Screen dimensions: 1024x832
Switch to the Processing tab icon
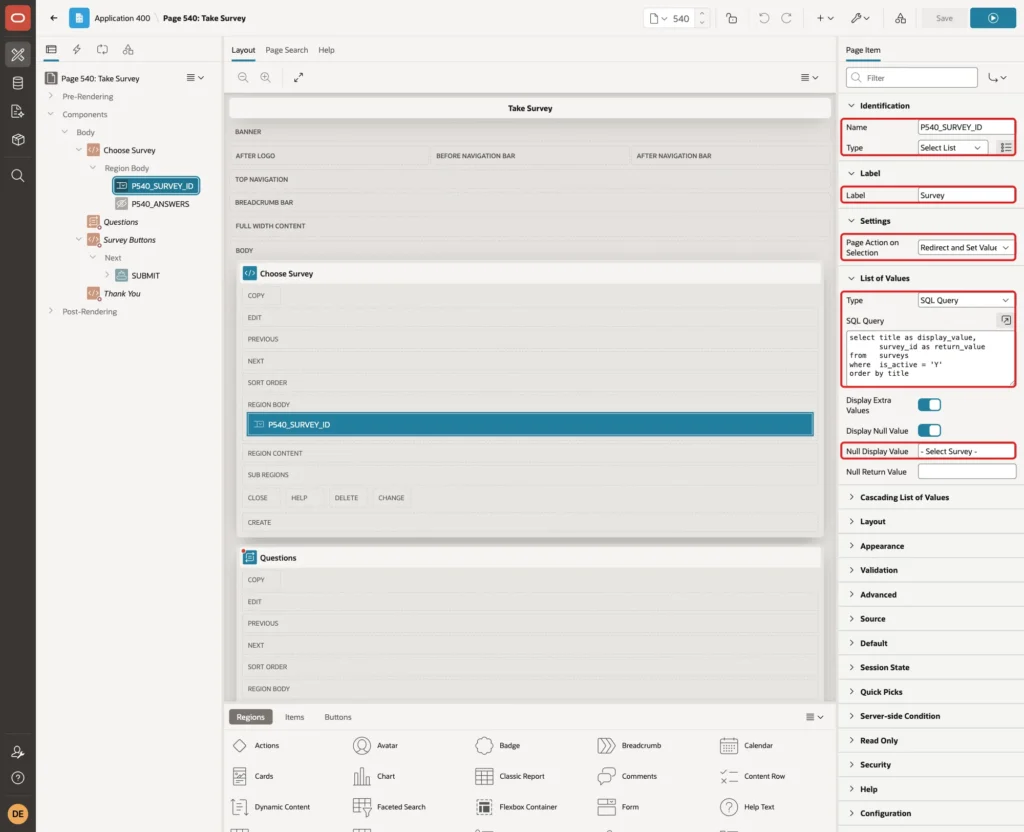tap(102, 50)
